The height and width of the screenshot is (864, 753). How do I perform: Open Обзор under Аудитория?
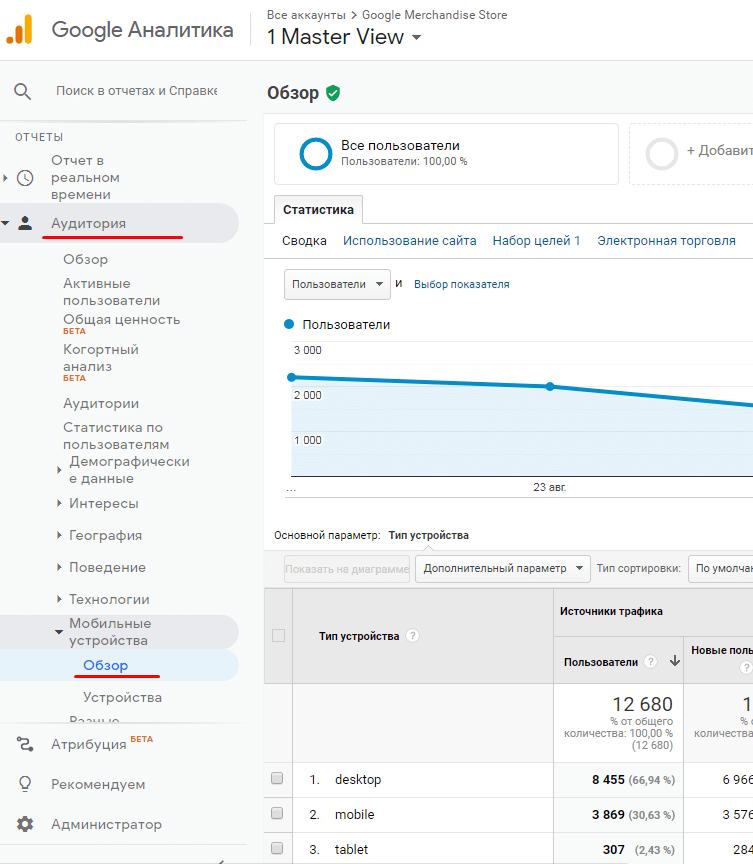(85, 259)
